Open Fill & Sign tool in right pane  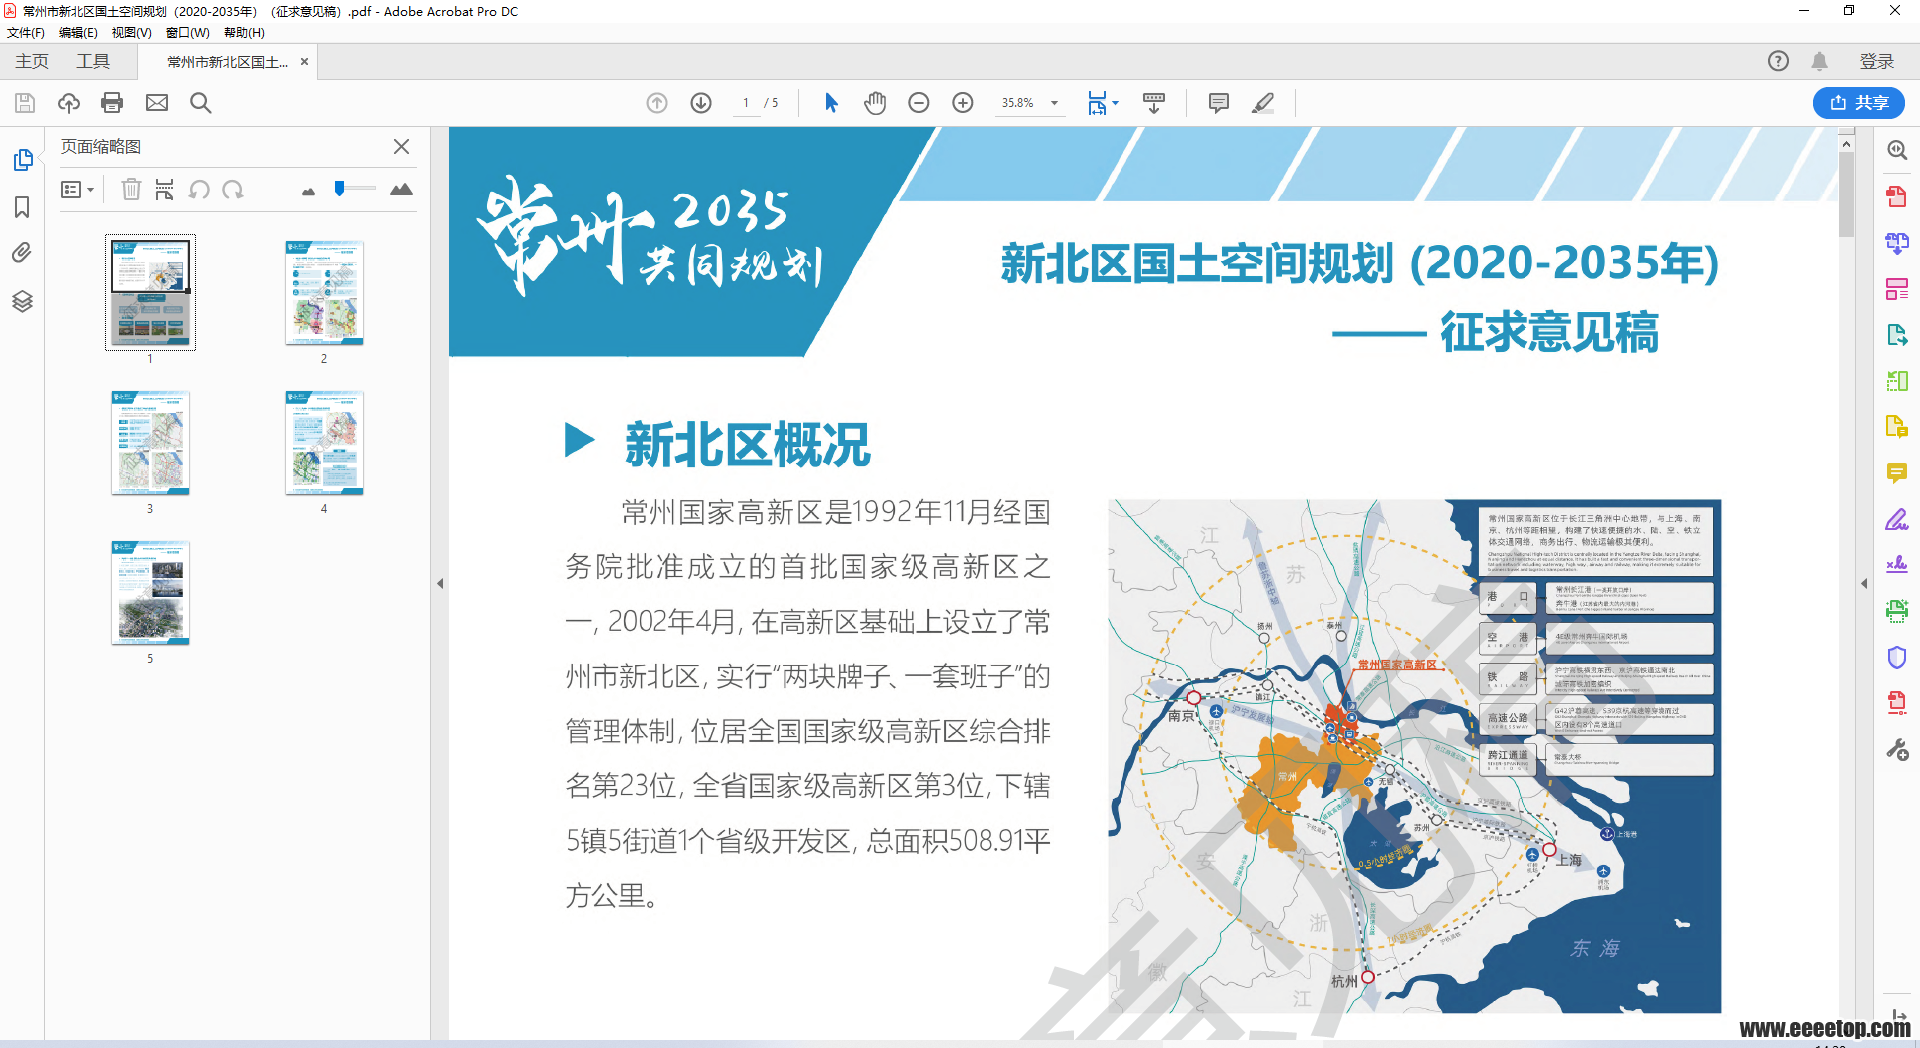pos(1897,519)
